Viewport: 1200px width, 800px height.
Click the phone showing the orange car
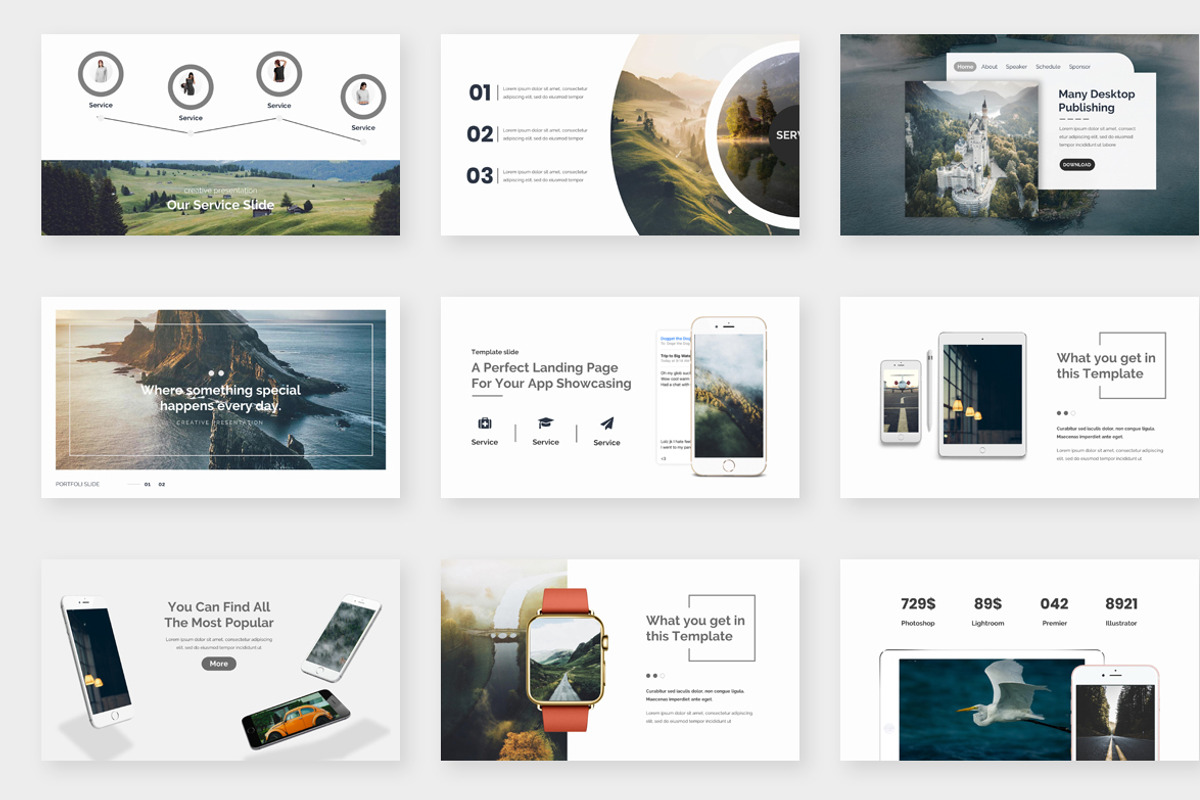click(296, 719)
